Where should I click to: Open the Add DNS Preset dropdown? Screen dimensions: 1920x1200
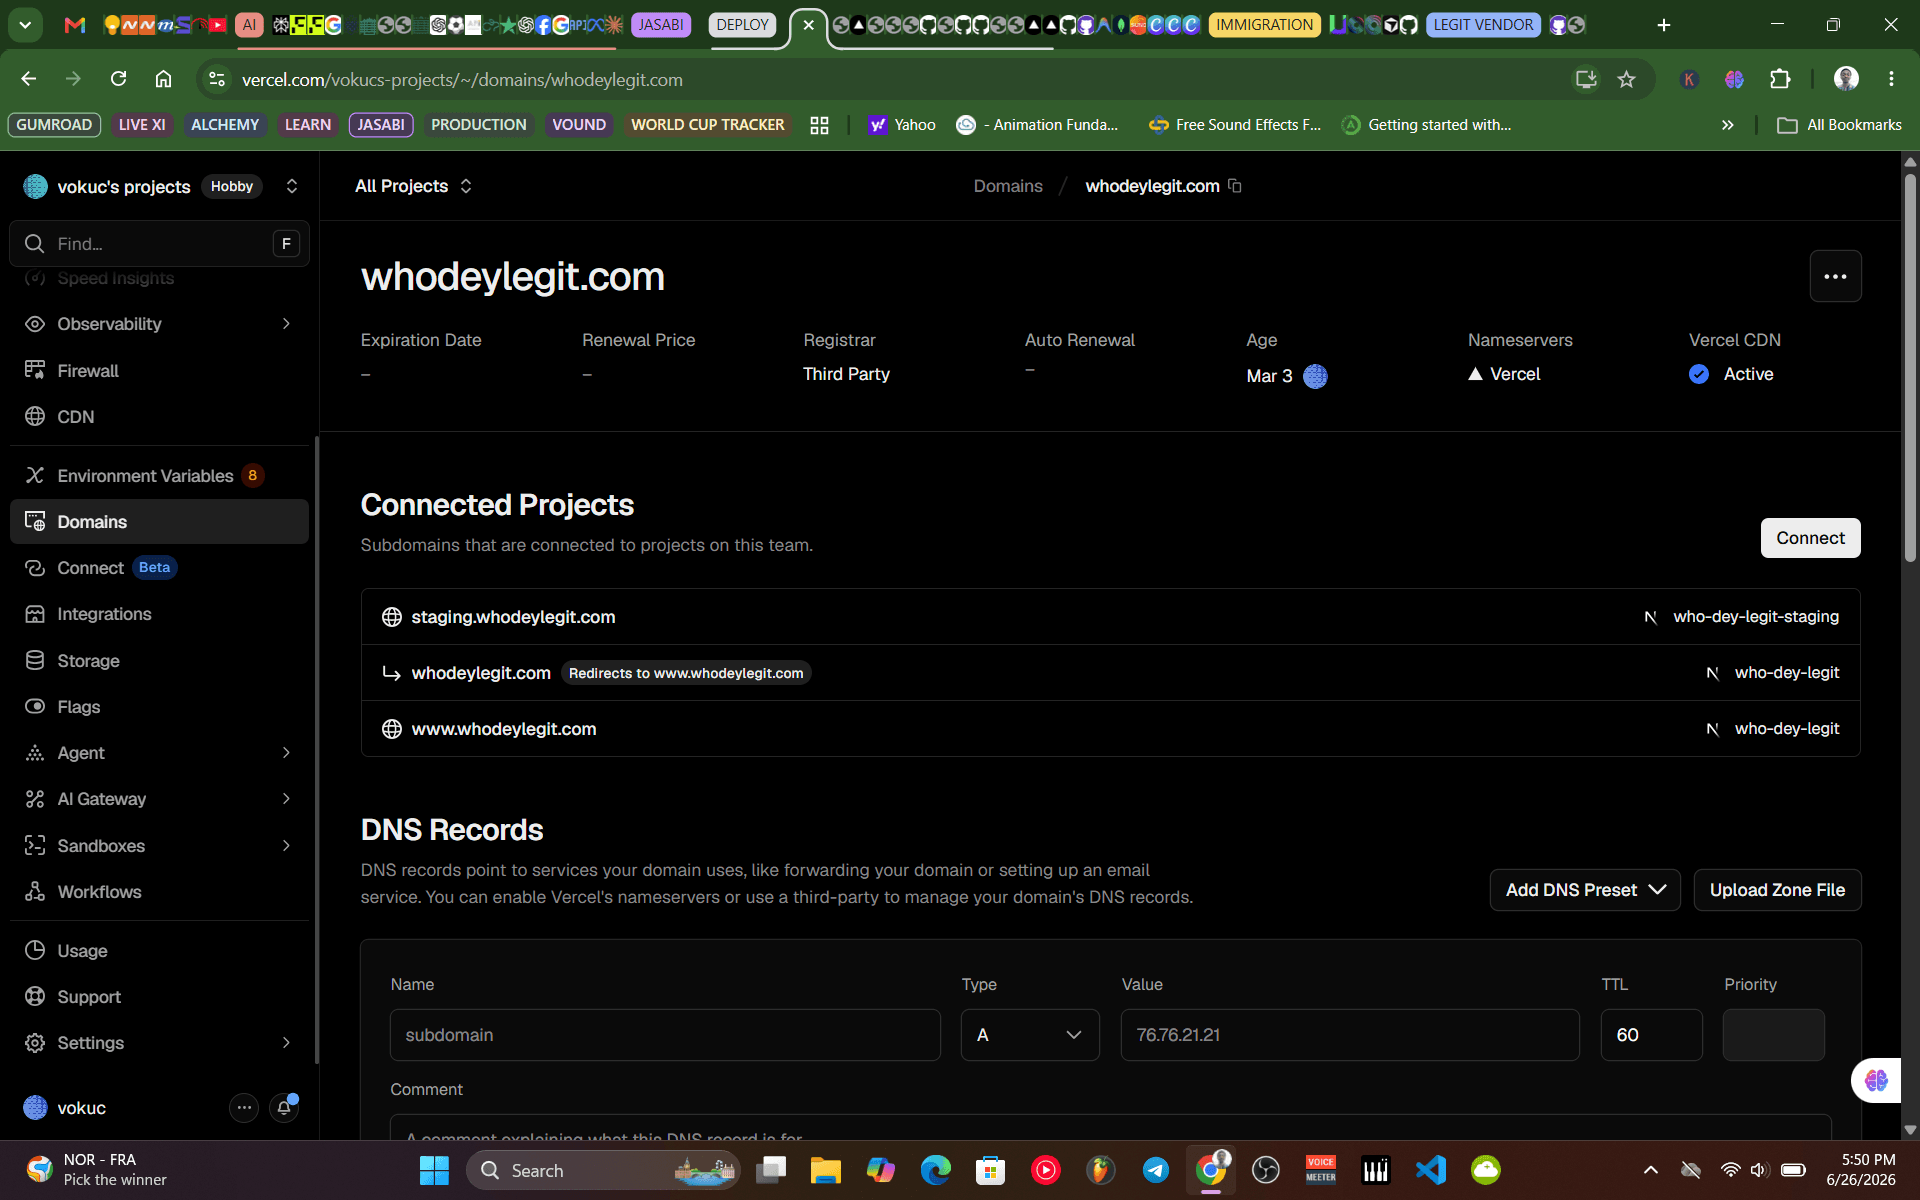1585,890
